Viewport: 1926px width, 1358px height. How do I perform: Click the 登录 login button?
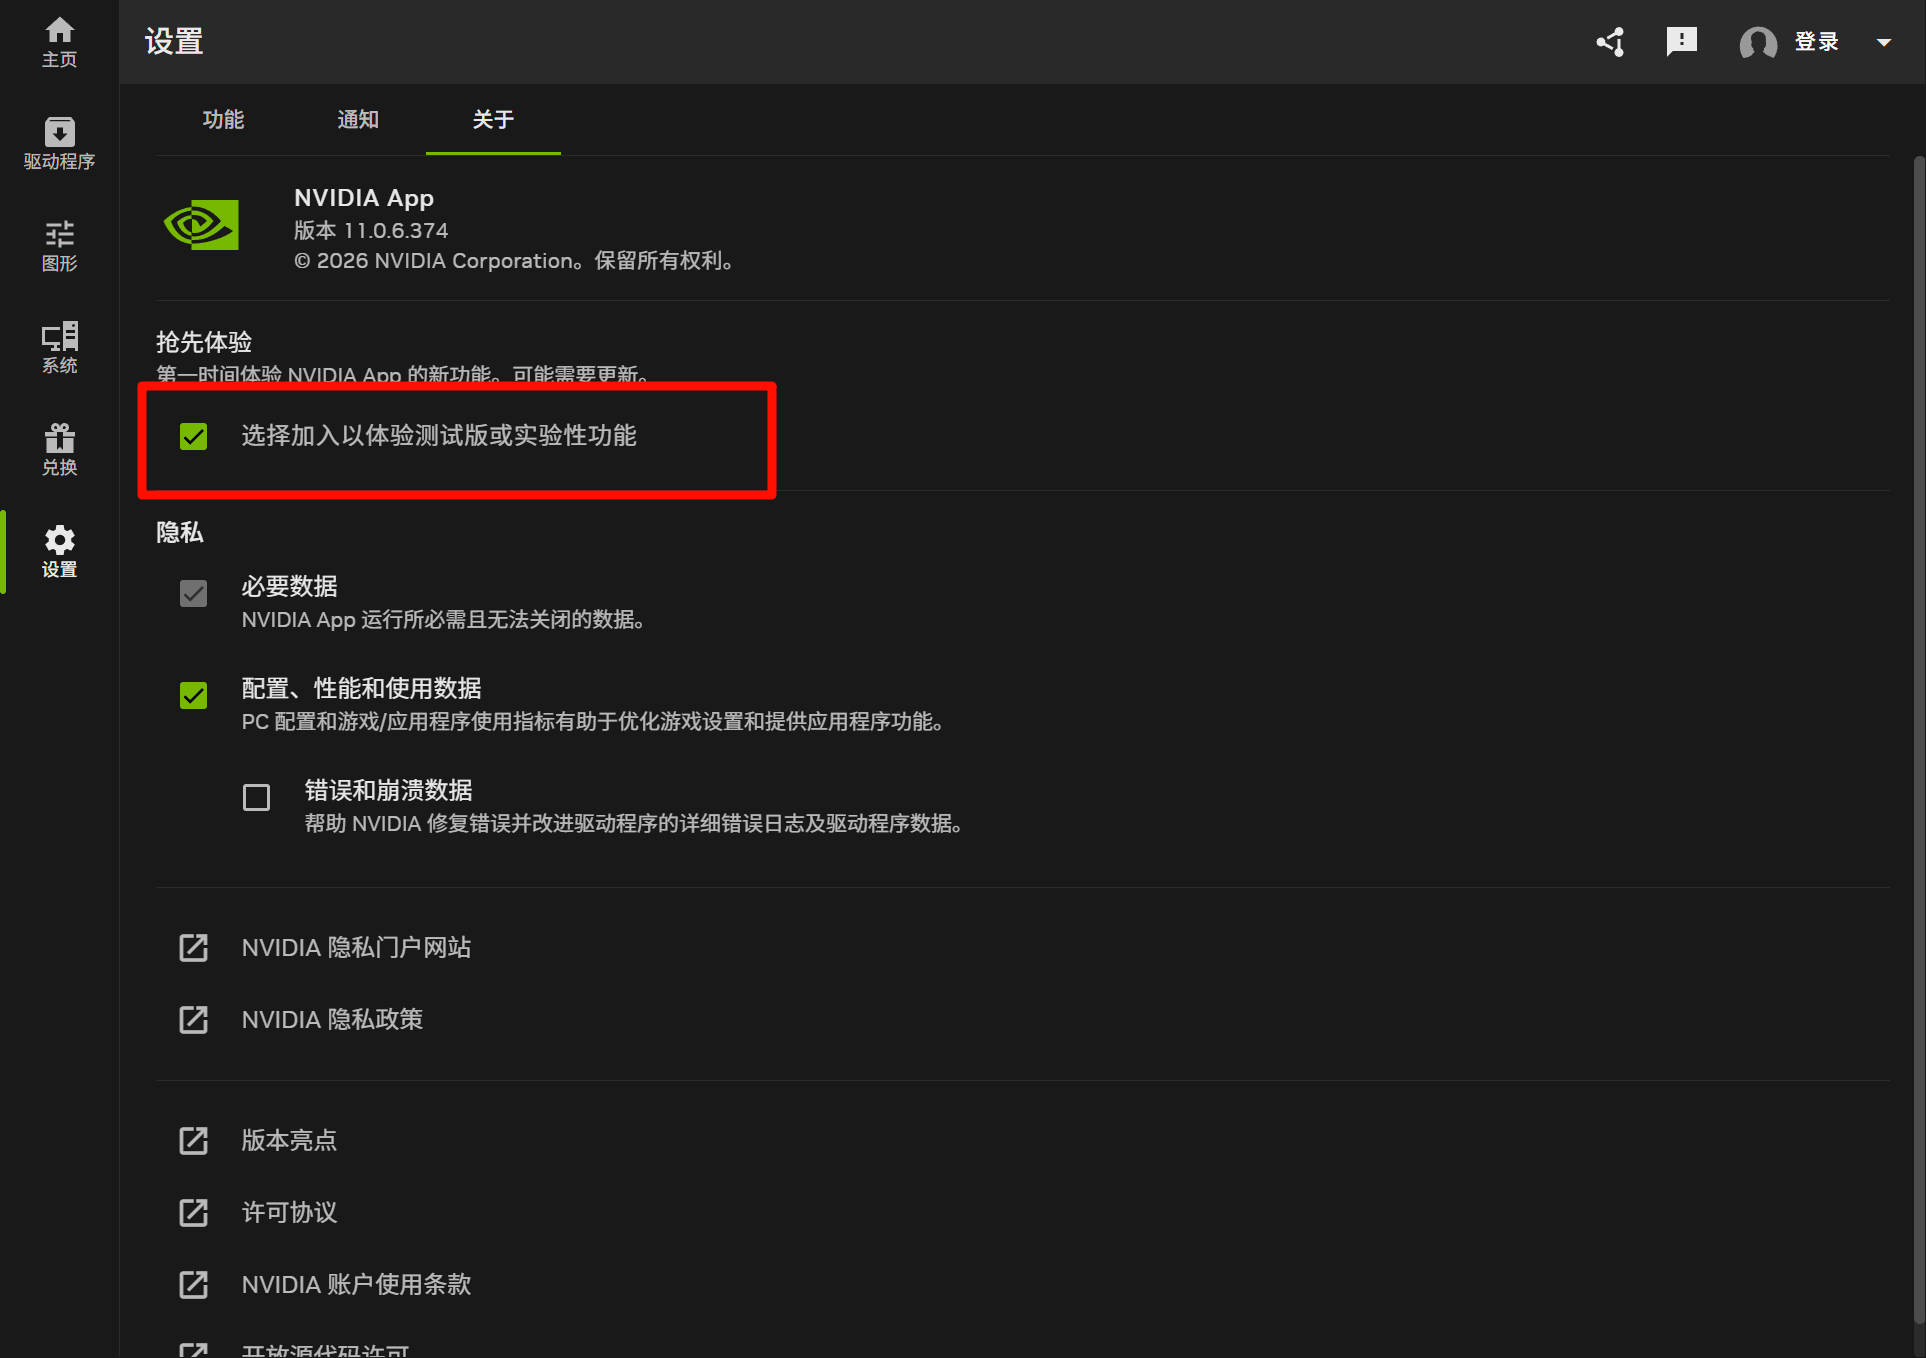point(1816,42)
